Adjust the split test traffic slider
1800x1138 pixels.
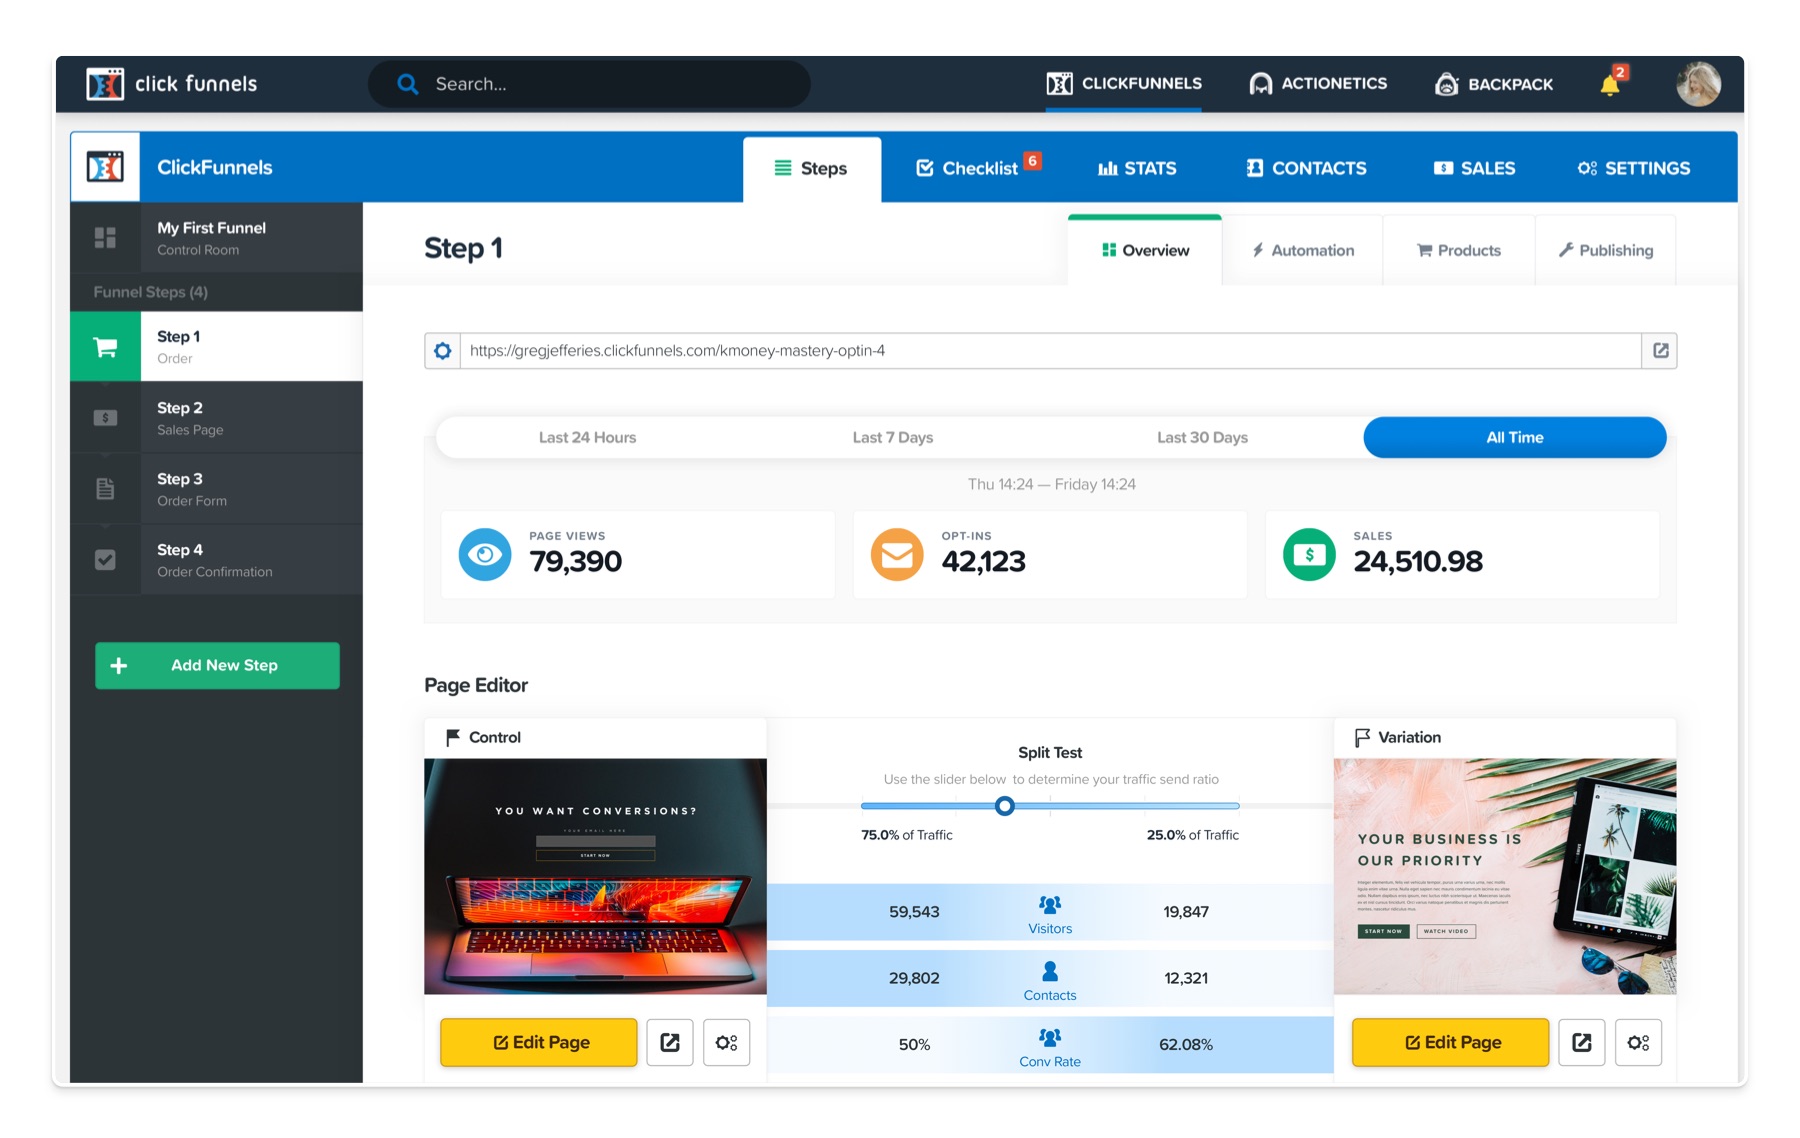pyautogui.click(x=1004, y=806)
